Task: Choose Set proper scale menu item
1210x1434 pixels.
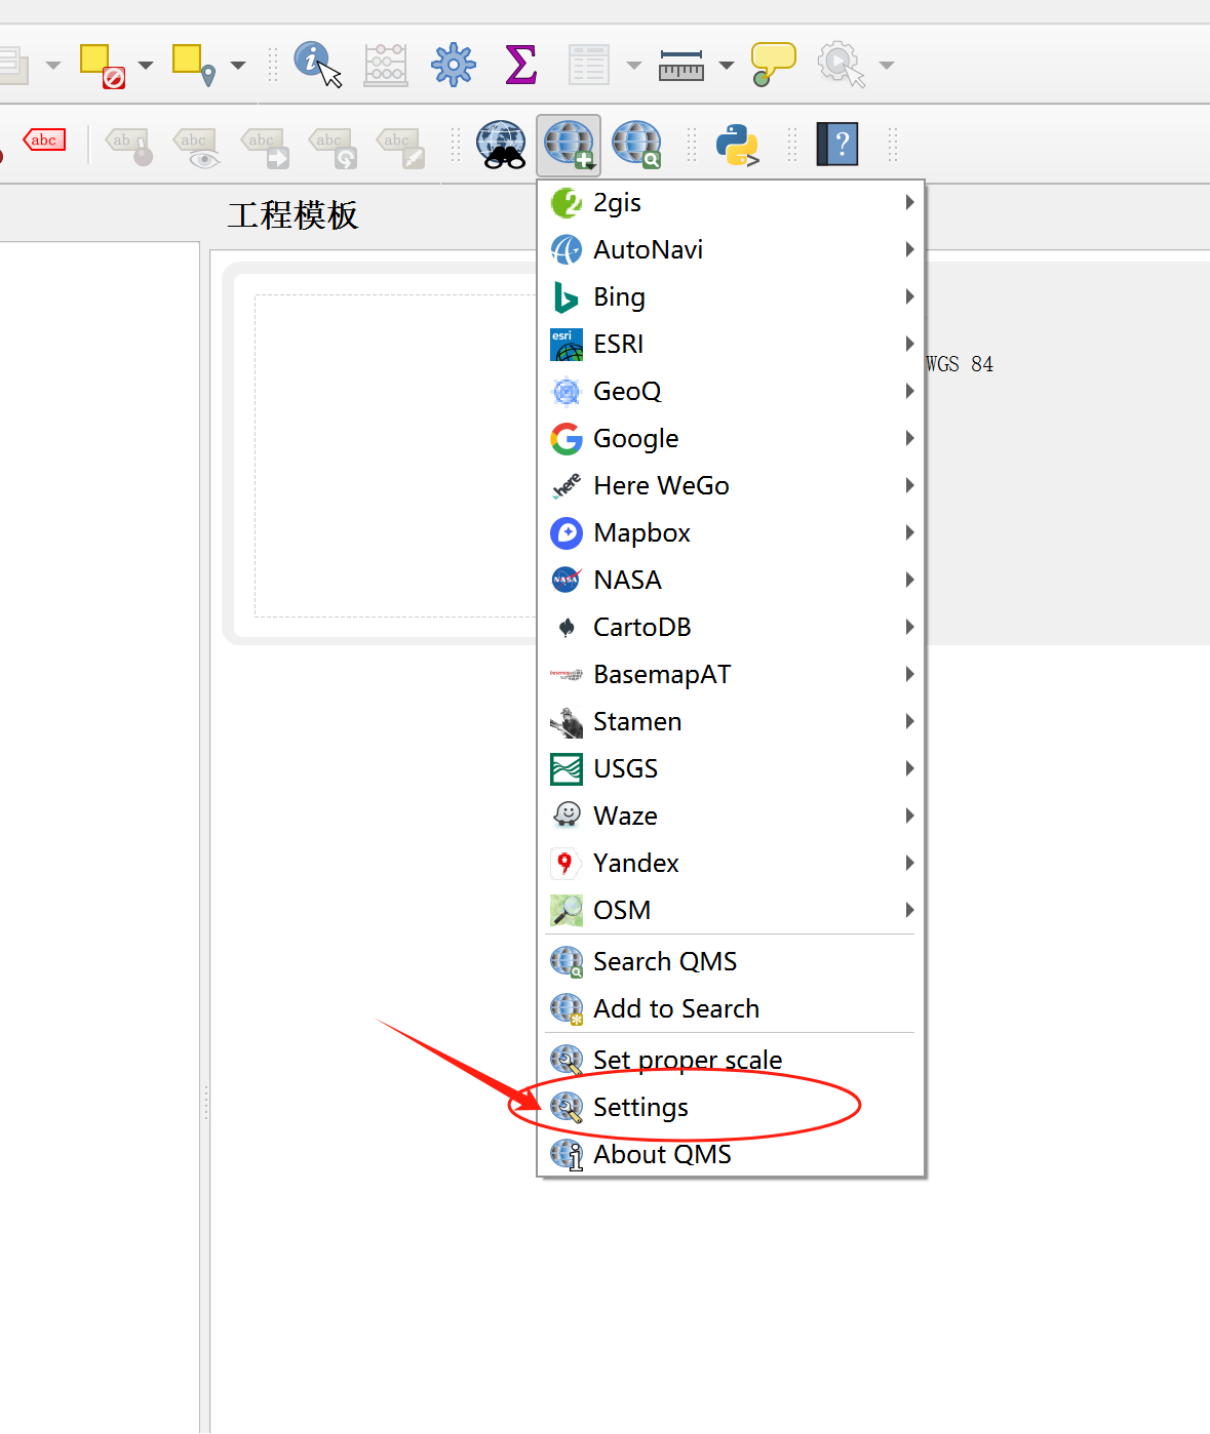Action: click(x=731, y=1060)
